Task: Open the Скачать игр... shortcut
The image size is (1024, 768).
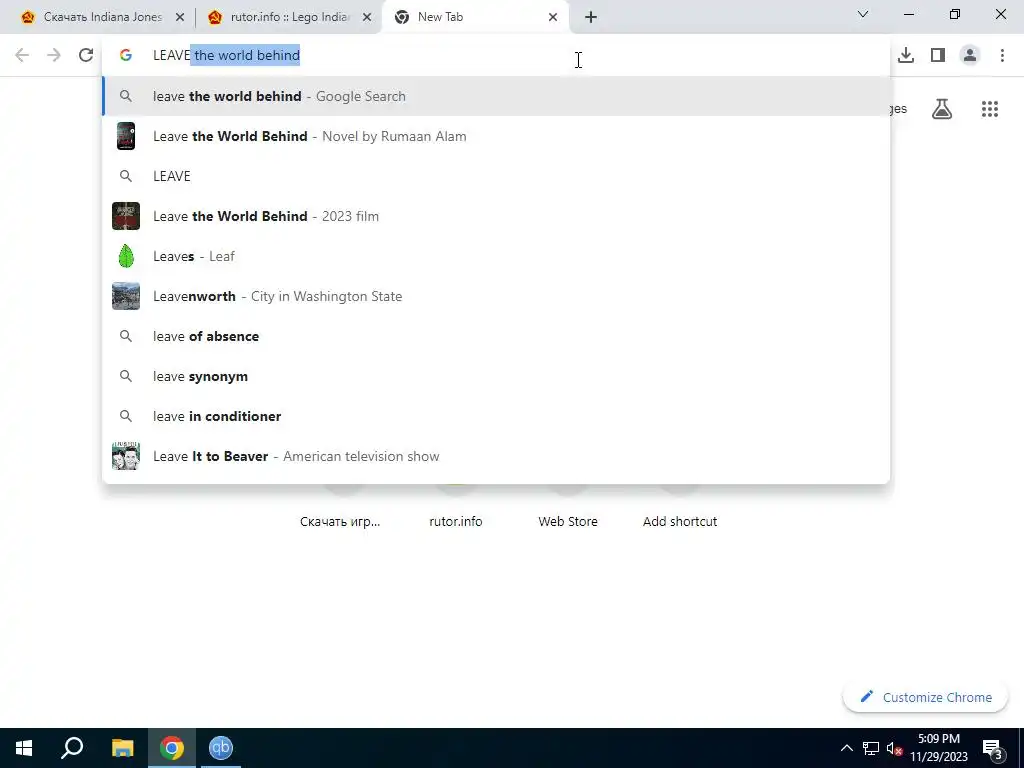Action: click(340, 522)
